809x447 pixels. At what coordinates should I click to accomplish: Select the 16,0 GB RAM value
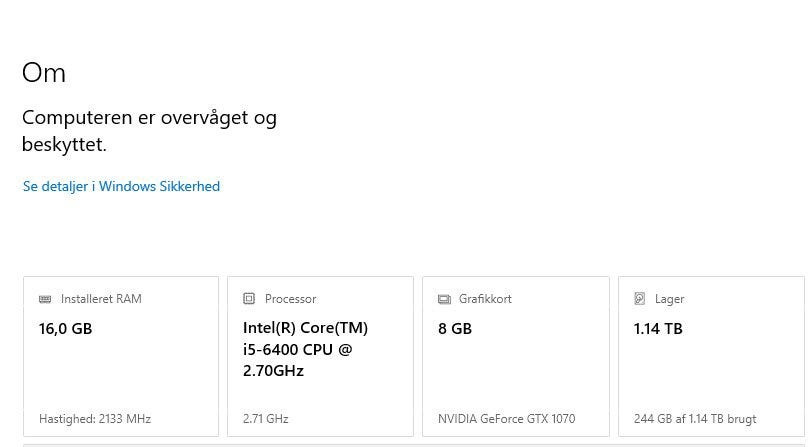(x=65, y=328)
